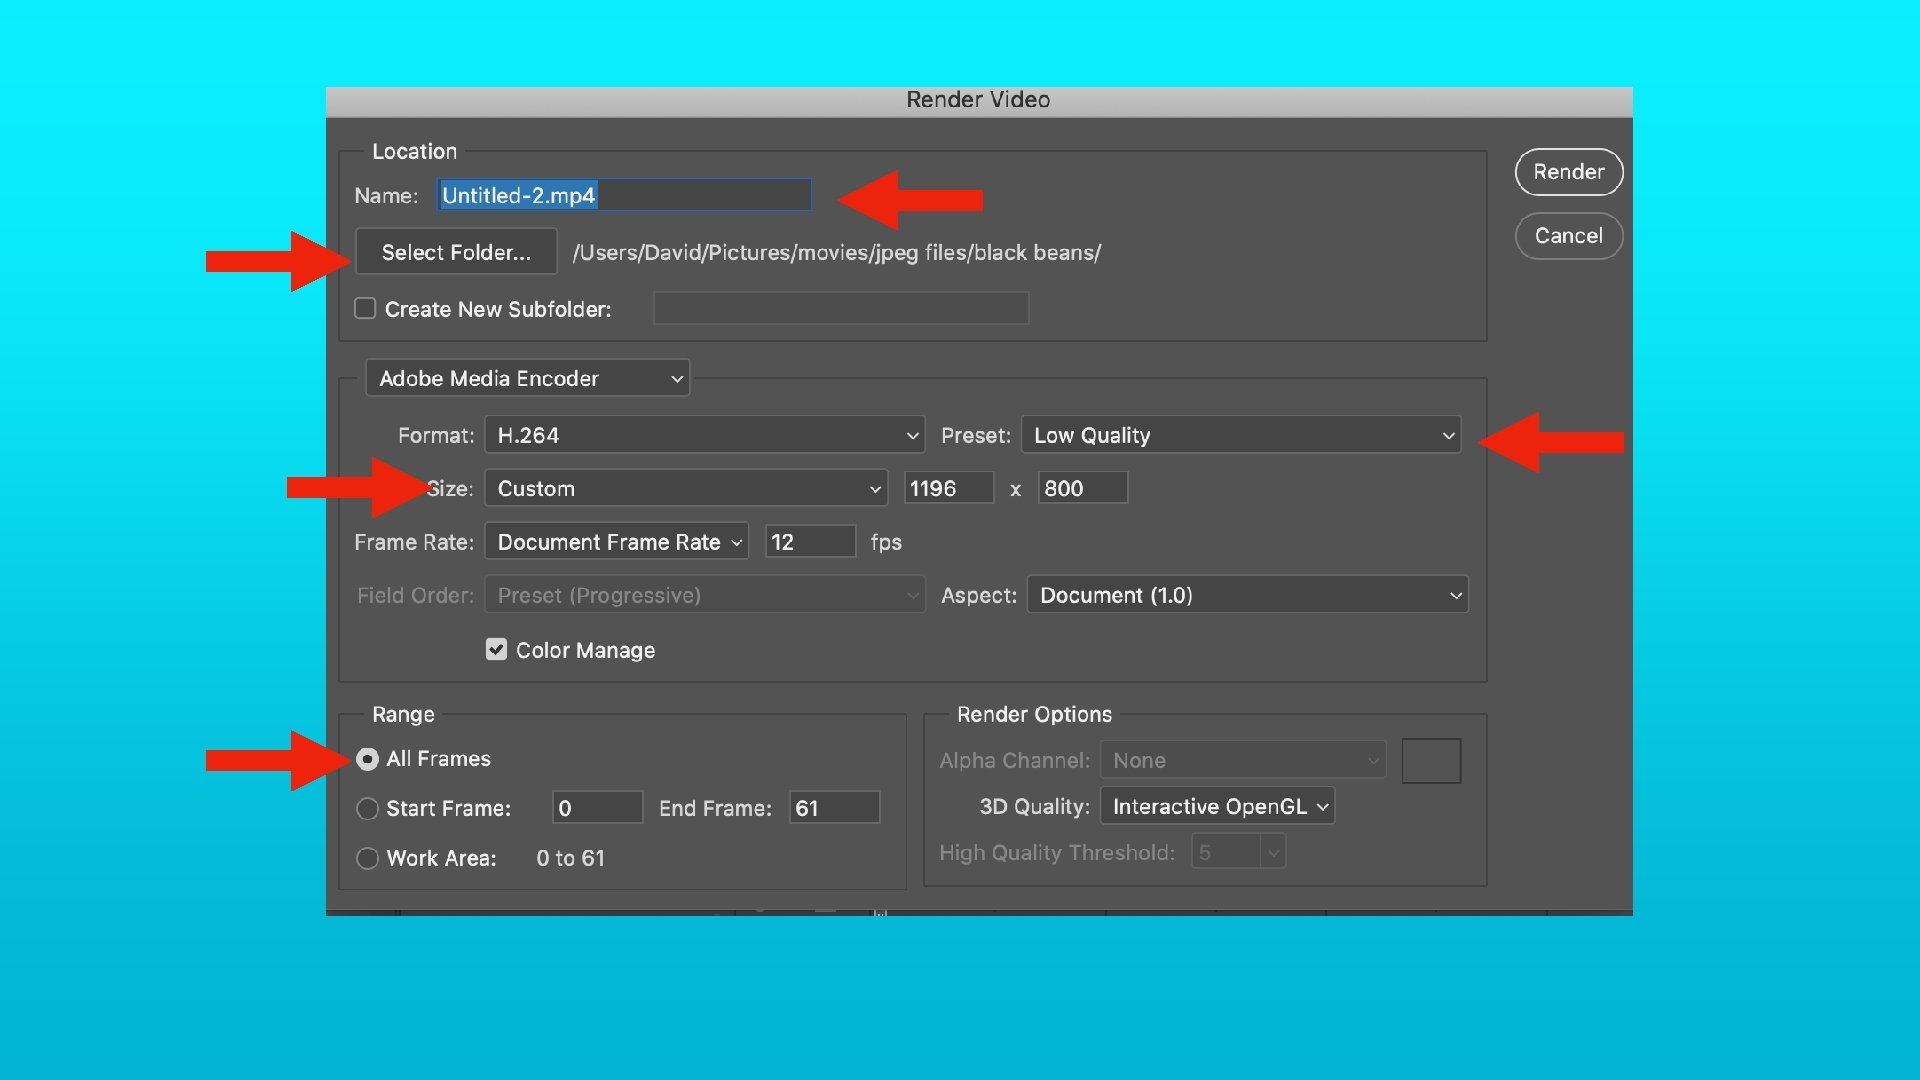Choose the Start Frame radio option

[x=368, y=808]
